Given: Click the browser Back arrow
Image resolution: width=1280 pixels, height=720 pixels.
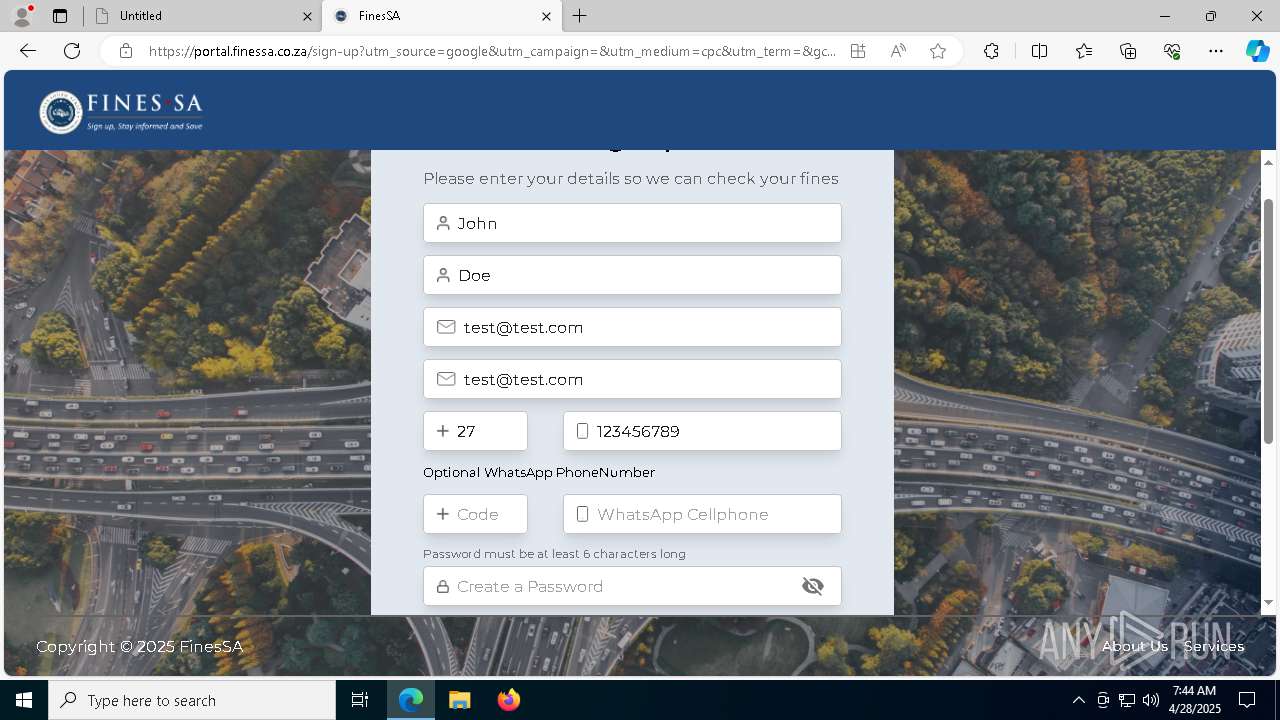Looking at the screenshot, I should coord(28,51).
